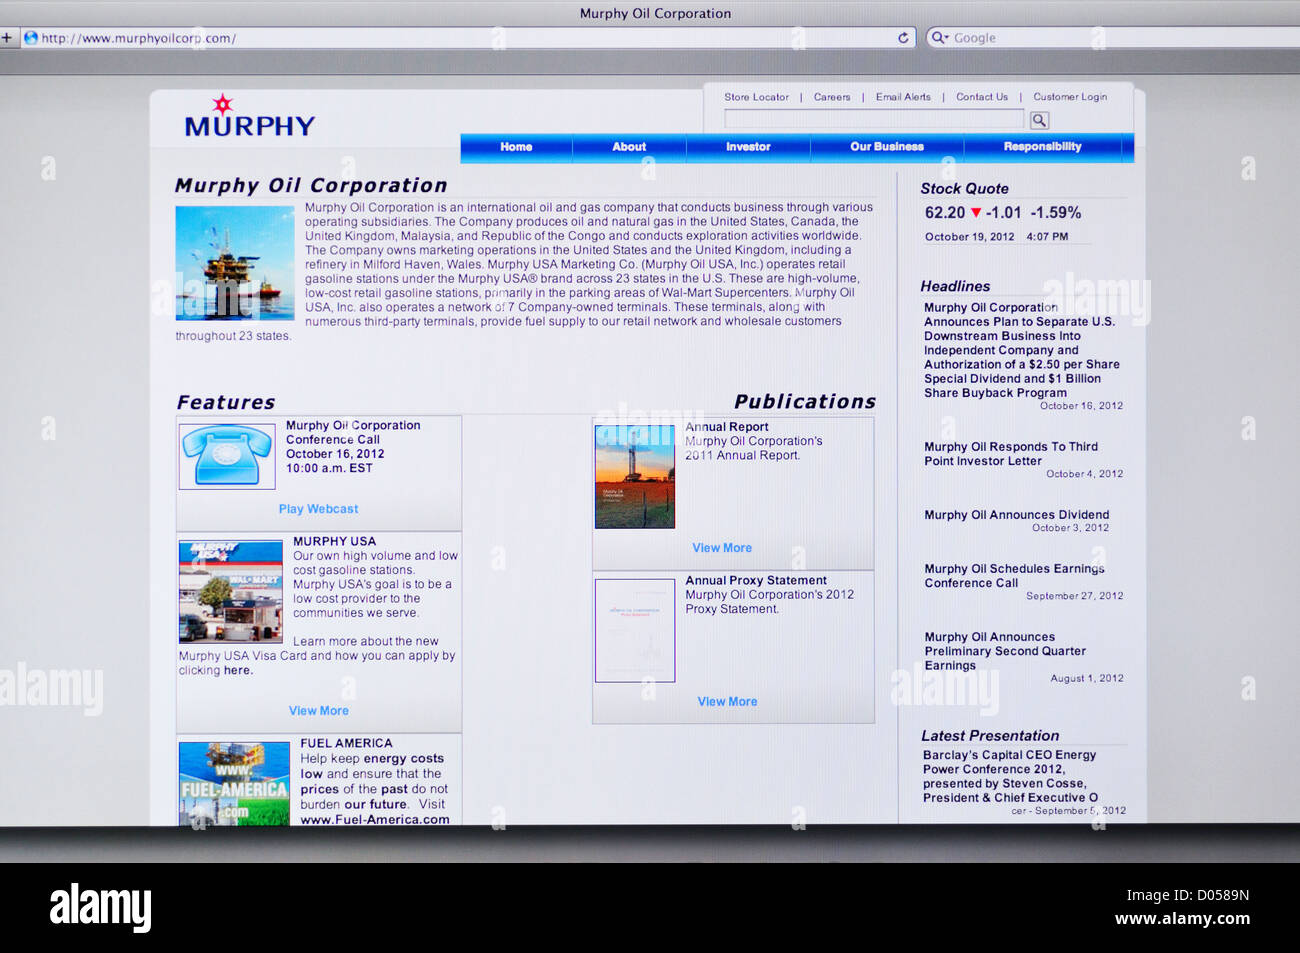Screen dimensions: 1300x953
Task: Click the Murphy Oil Corporation Conference Call text
Action: (353, 432)
